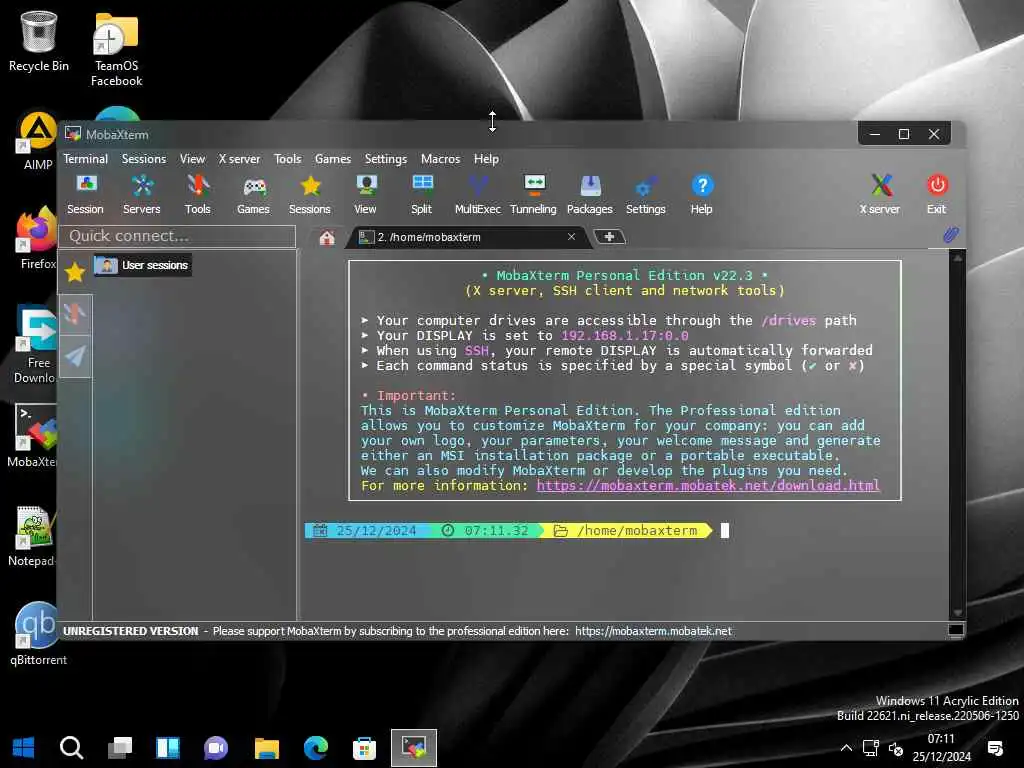Open taskbar Search magnifier

(72, 748)
